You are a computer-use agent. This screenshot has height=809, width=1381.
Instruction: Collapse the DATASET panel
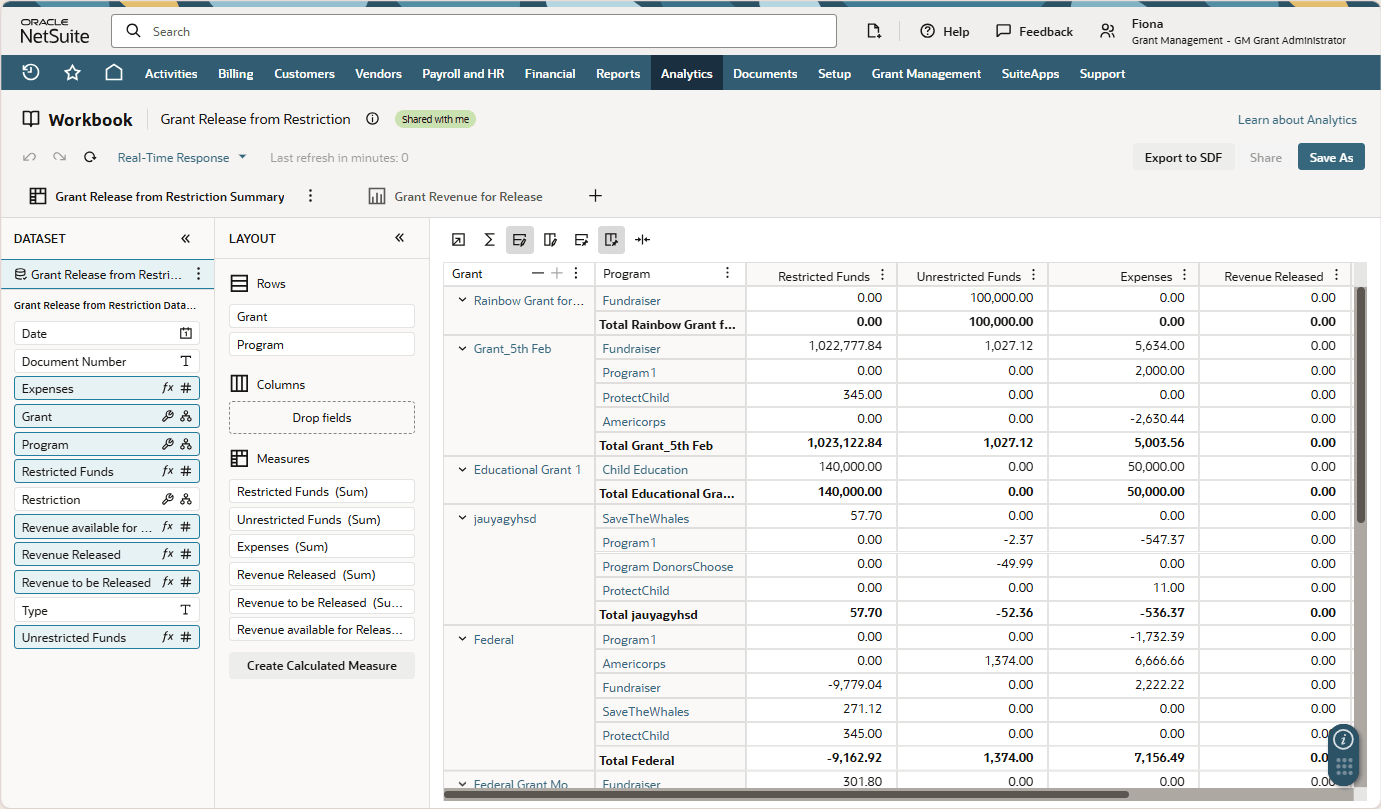coord(185,238)
